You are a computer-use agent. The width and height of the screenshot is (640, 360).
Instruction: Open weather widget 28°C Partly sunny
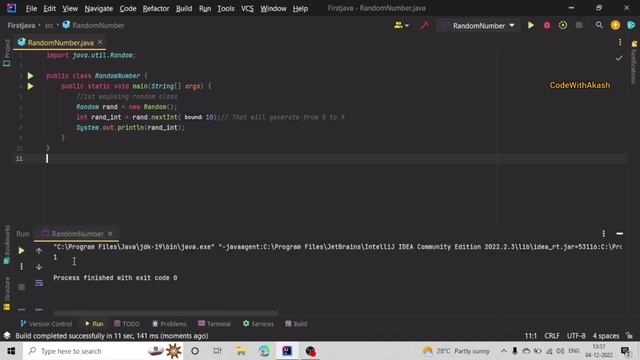click(456, 351)
